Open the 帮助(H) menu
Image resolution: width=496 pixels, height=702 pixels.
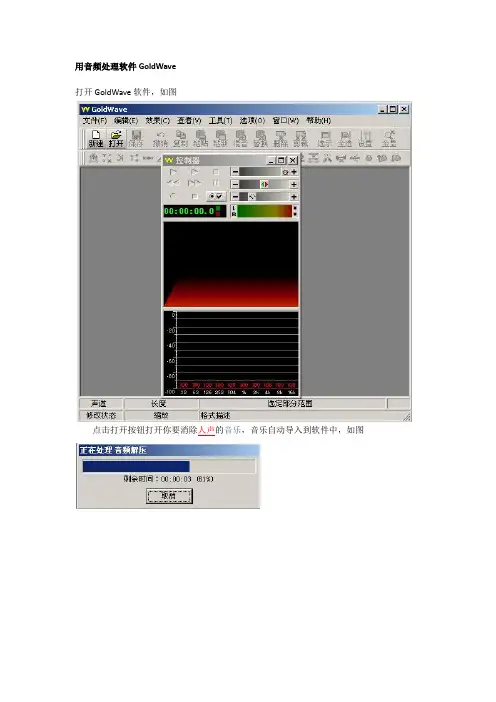[x=318, y=120]
